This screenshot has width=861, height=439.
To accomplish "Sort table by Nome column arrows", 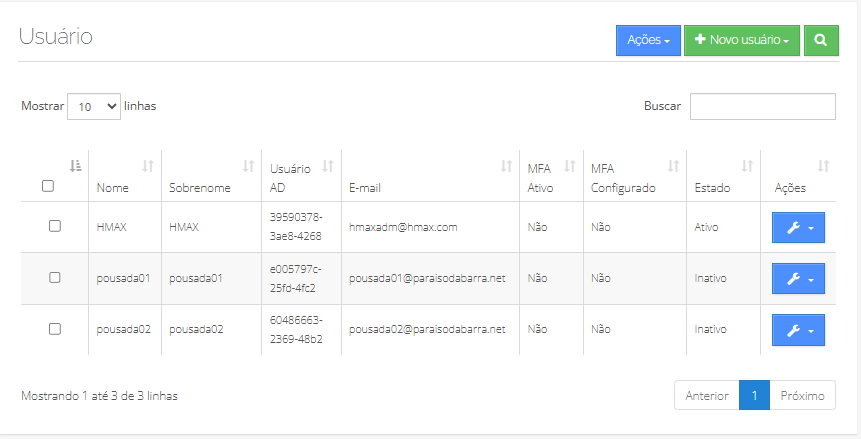I will tap(148, 166).
